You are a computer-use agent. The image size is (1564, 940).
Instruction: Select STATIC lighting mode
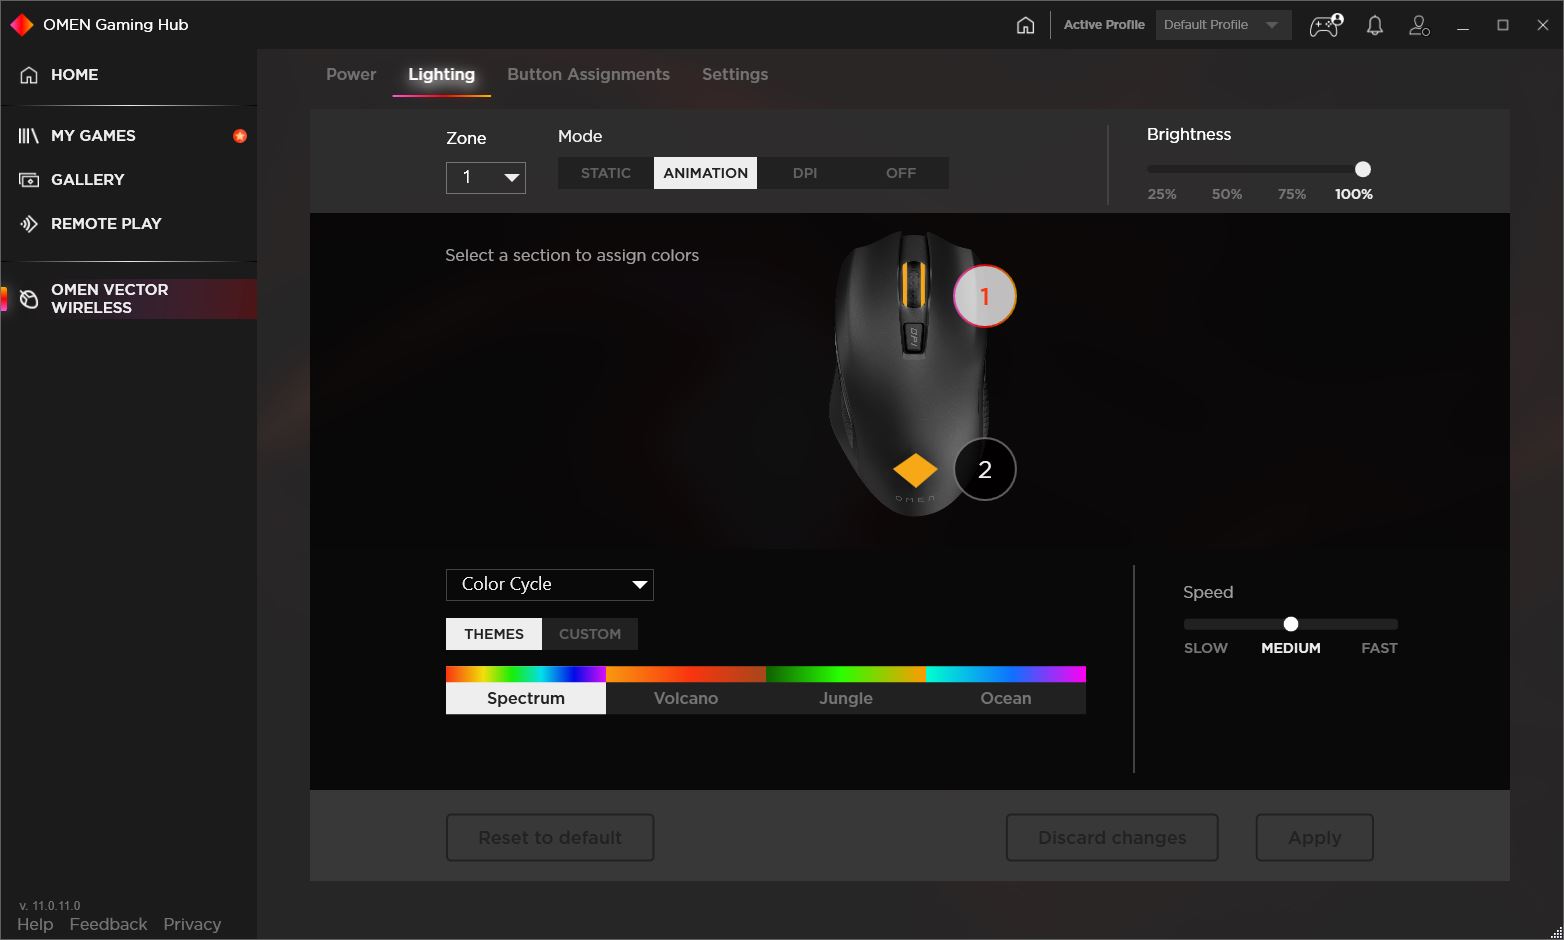pos(606,173)
